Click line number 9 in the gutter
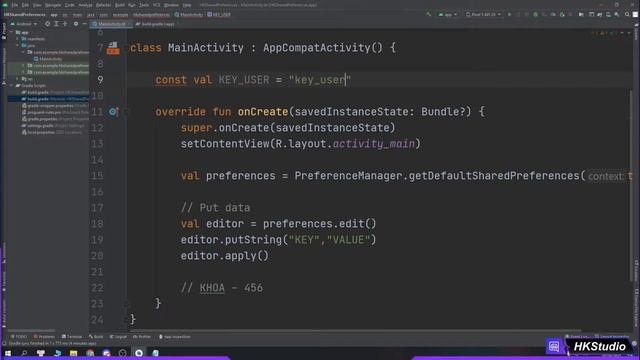Screen dimensions: 640x360 click(x=100, y=80)
